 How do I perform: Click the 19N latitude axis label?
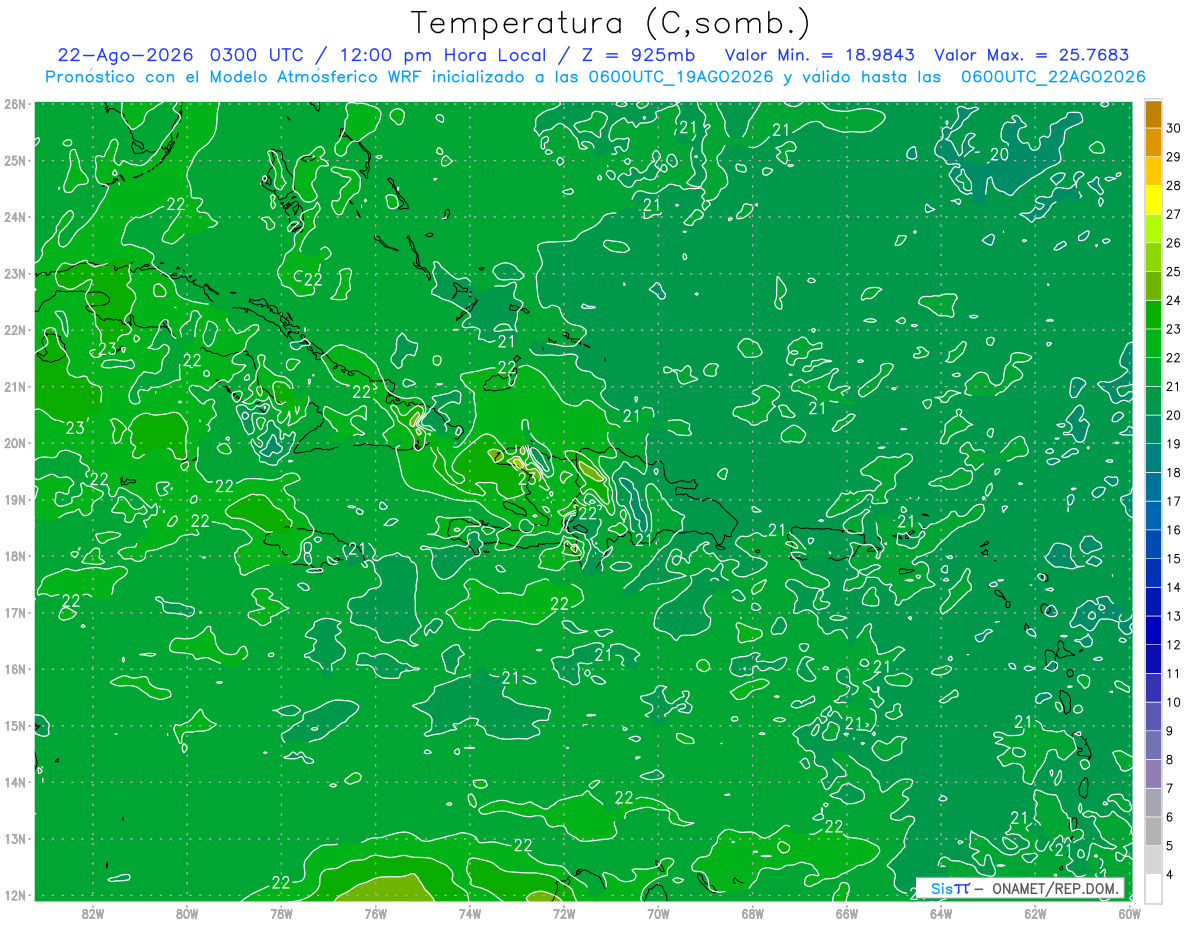tap(15, 499)
